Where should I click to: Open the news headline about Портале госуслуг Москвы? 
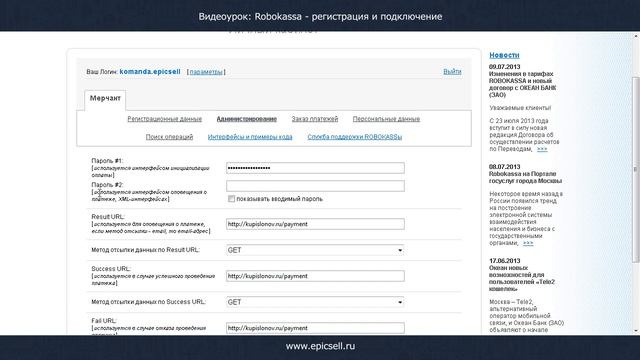(525, 177)
